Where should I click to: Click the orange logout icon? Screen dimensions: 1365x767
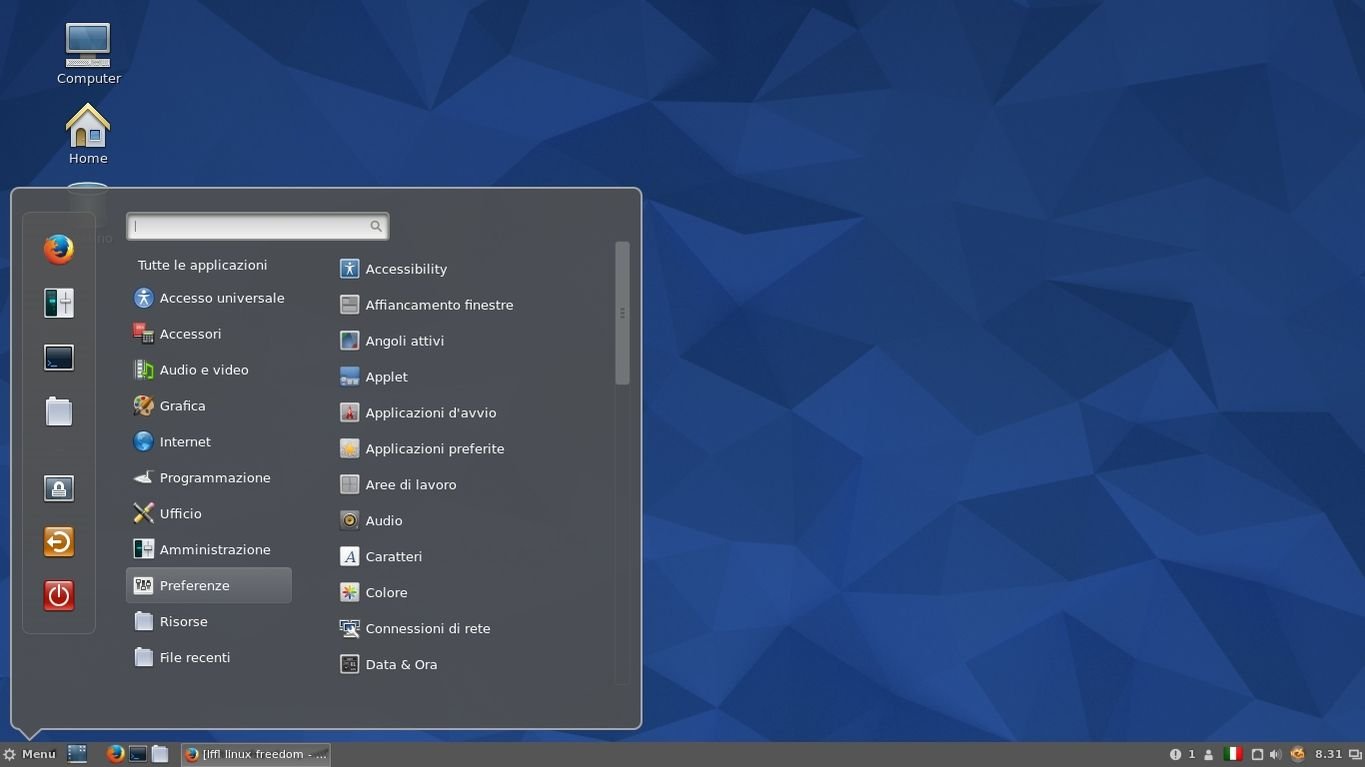point(59,542)
